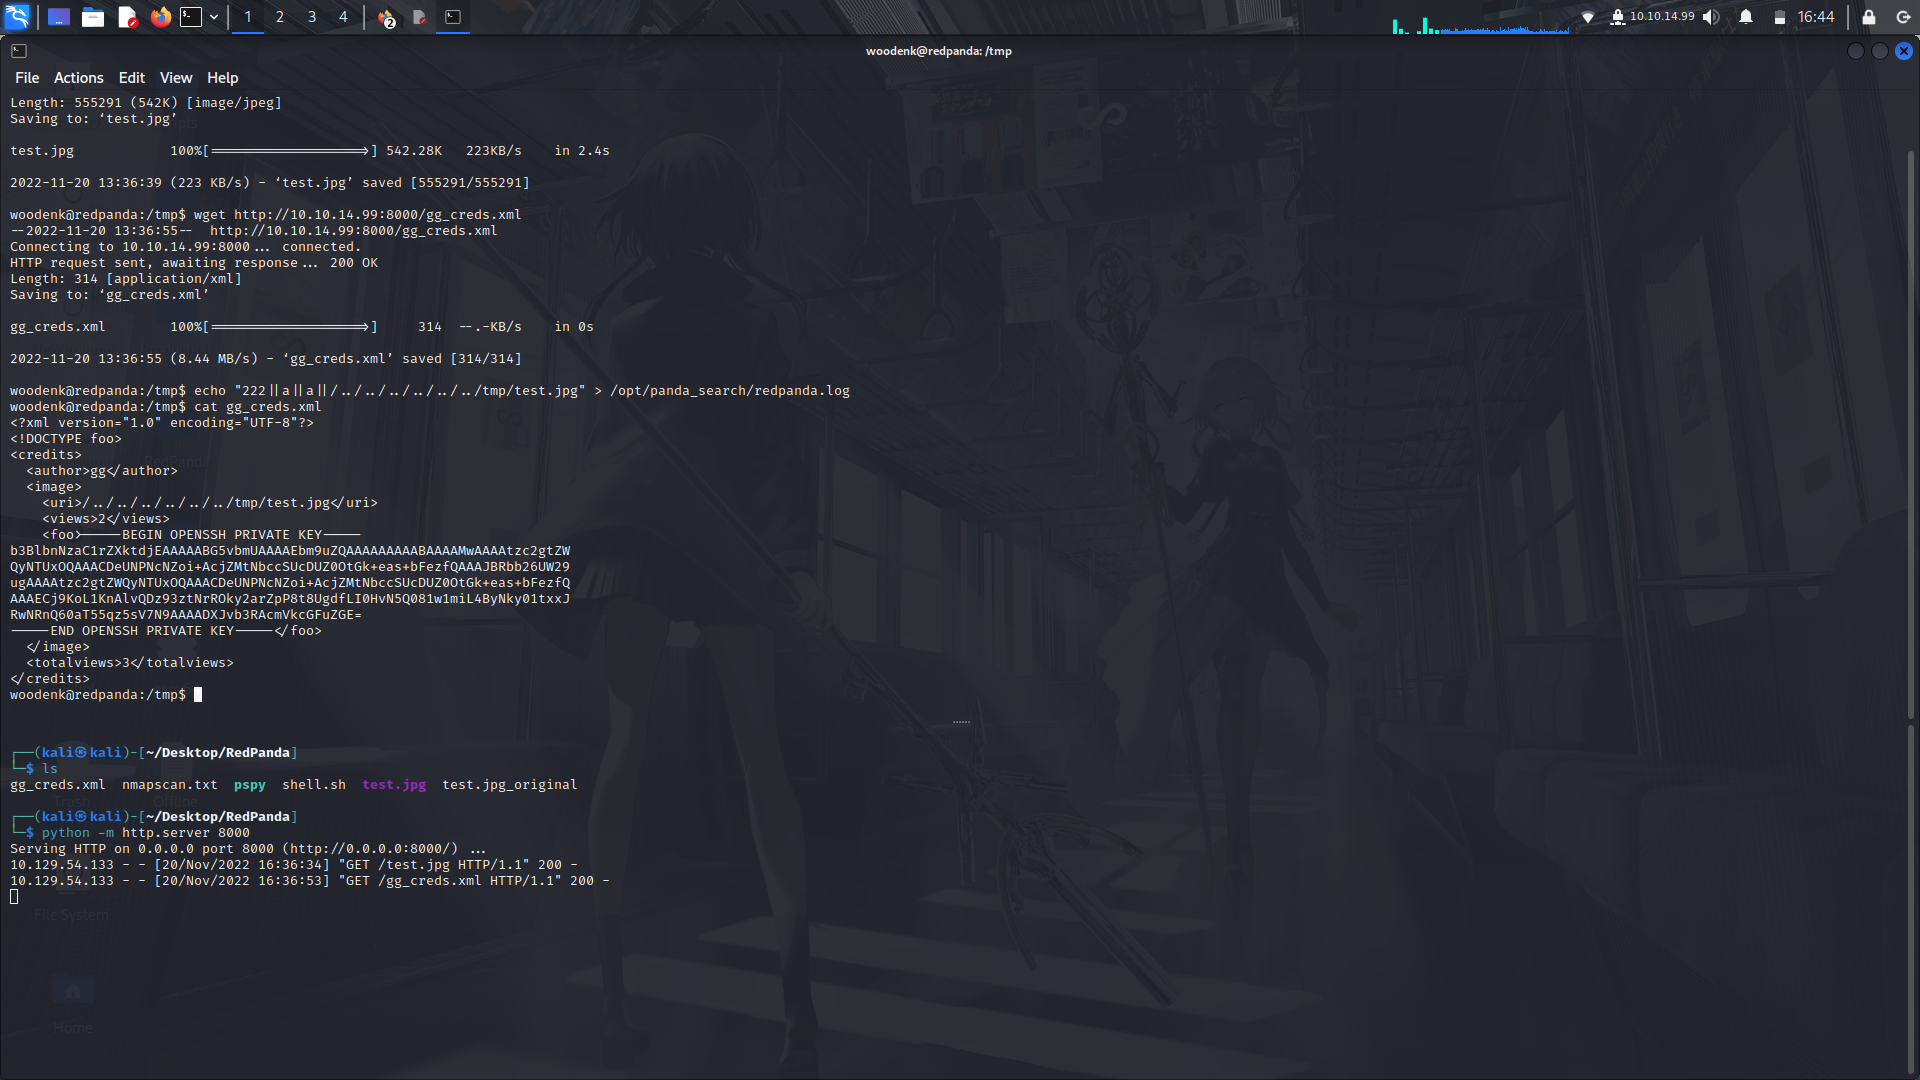Switch to workspace 4
The width and height of the screenshot is (1920, 1080).
tap(343, 17)
